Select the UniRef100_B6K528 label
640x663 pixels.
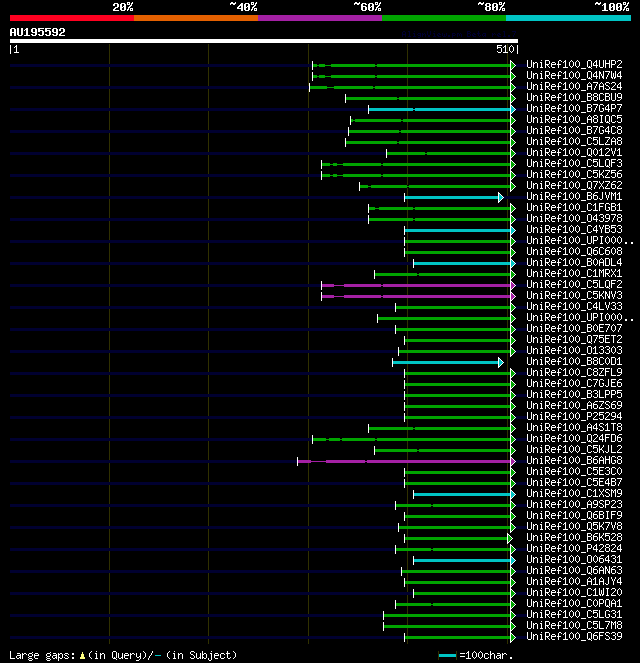(x=574, y=537)
